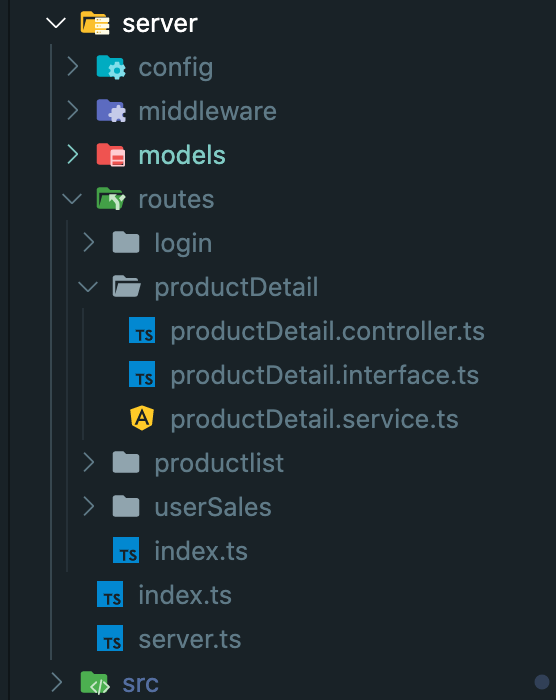Select the middleware folder label
This screenshot has width=556, height=700.
pyautogui.click(x=208, y=111)
